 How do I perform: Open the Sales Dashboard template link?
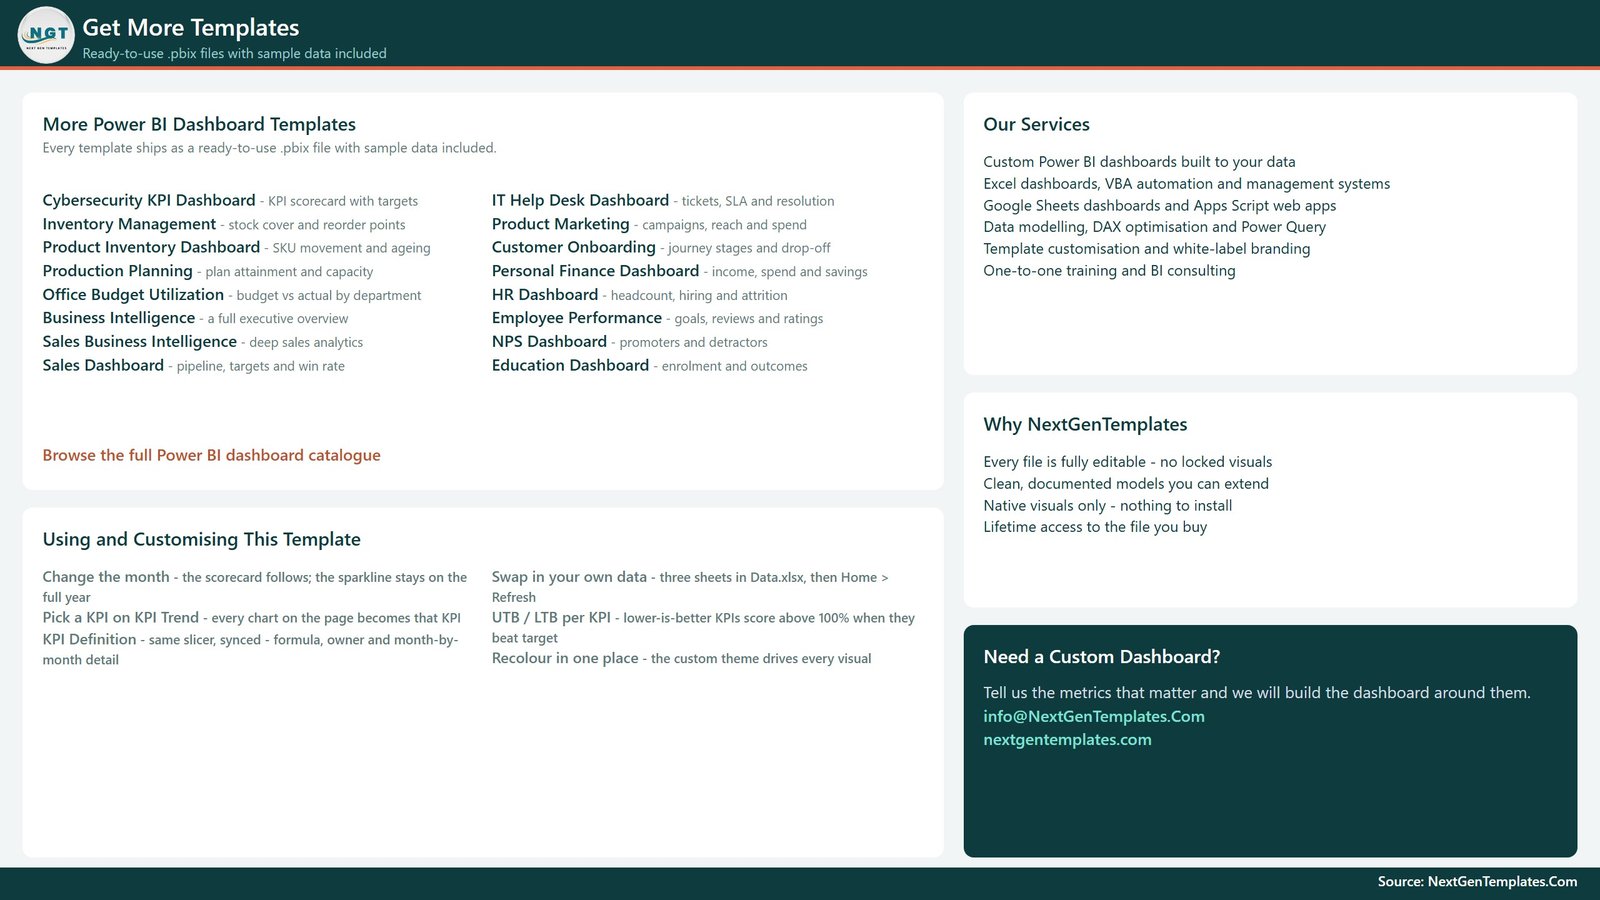(x=103, y=365)
